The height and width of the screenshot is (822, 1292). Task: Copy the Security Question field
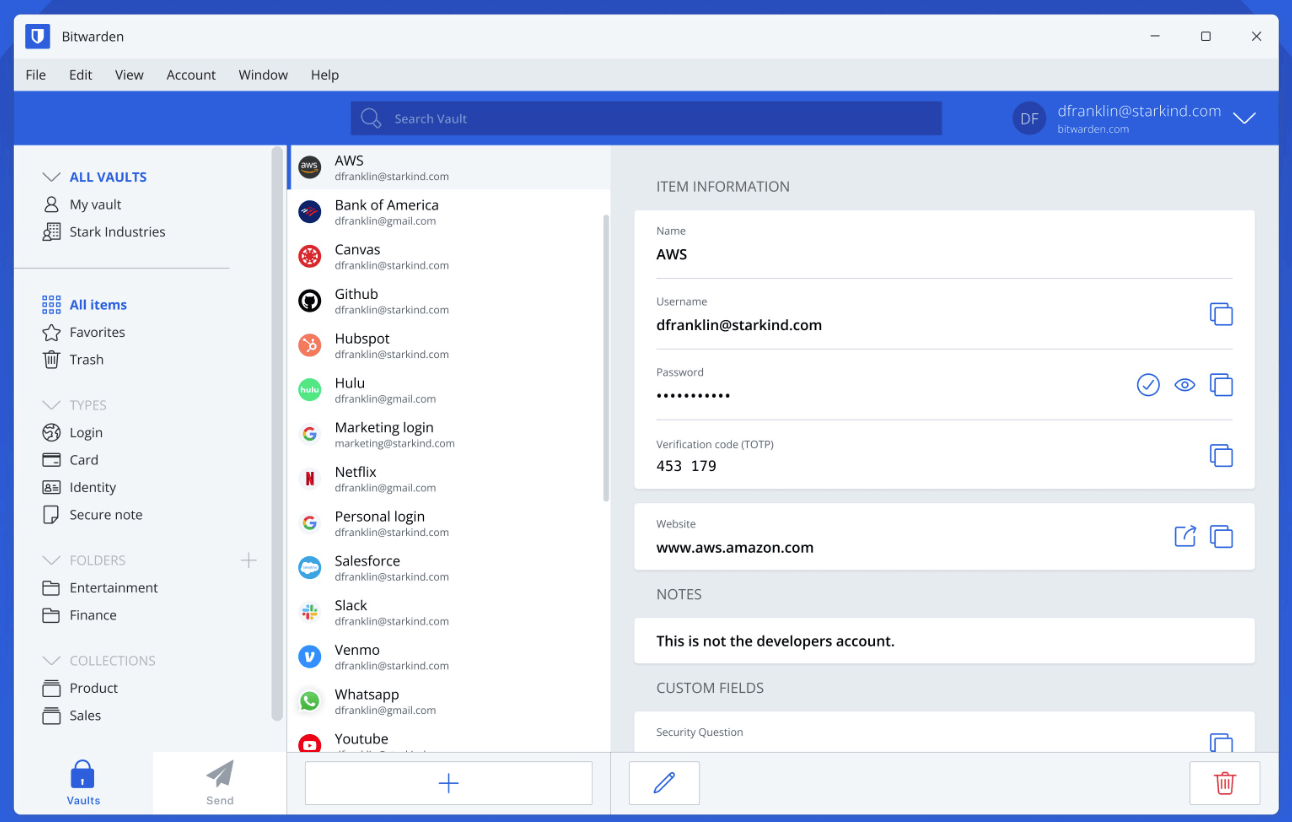tap(1221, 742)
